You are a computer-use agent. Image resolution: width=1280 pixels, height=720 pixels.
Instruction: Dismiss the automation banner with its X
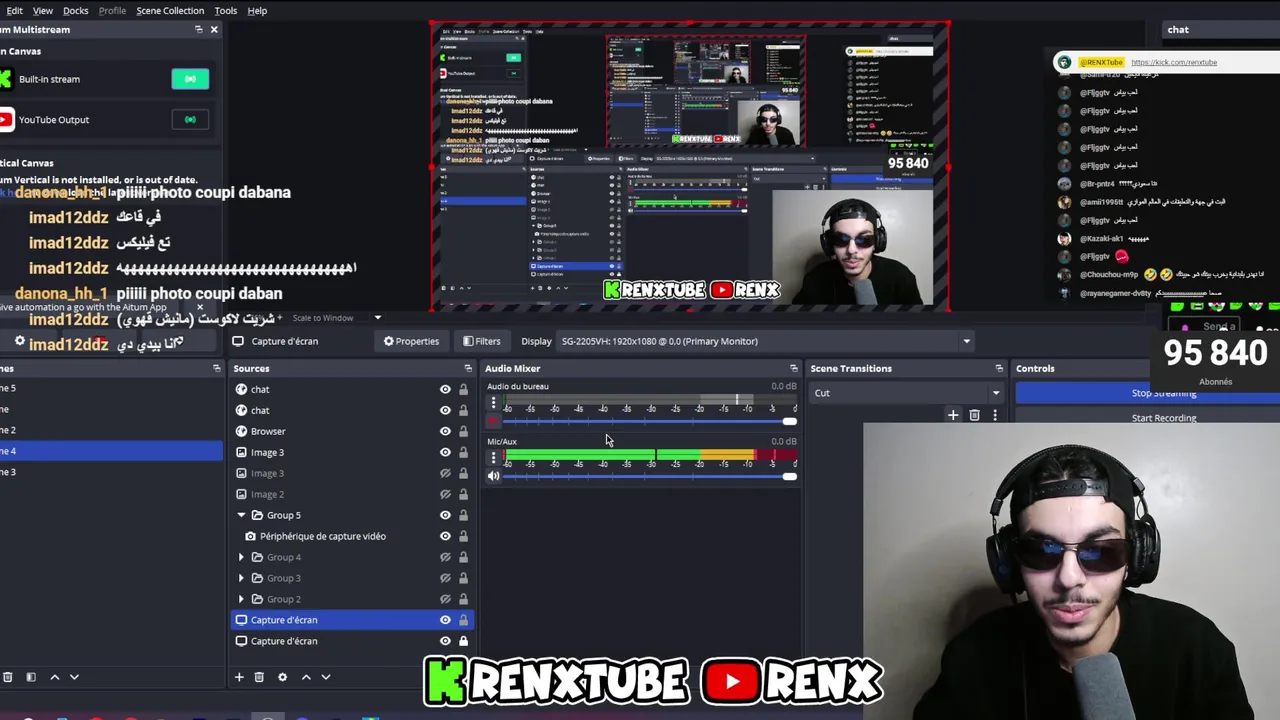(199, 307)
